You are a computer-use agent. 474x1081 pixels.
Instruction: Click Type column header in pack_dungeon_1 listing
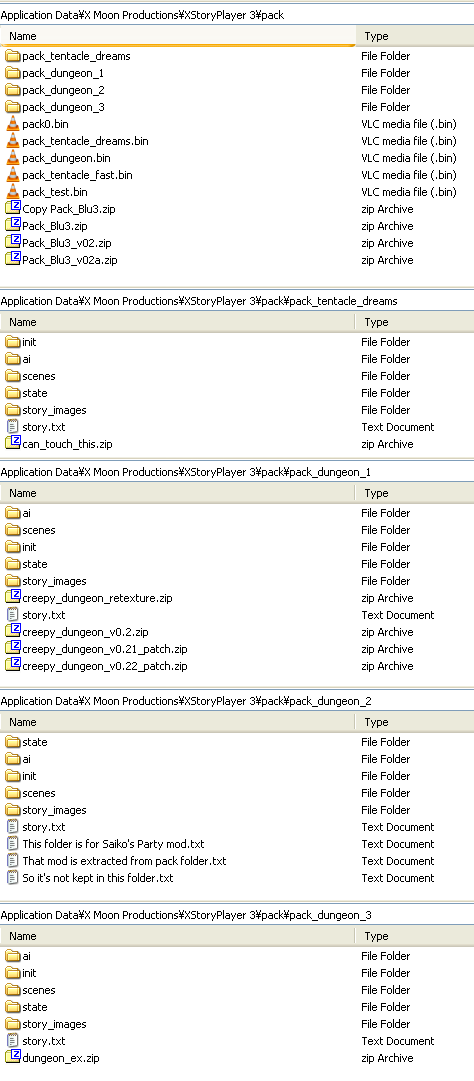(x=415, y=493)
